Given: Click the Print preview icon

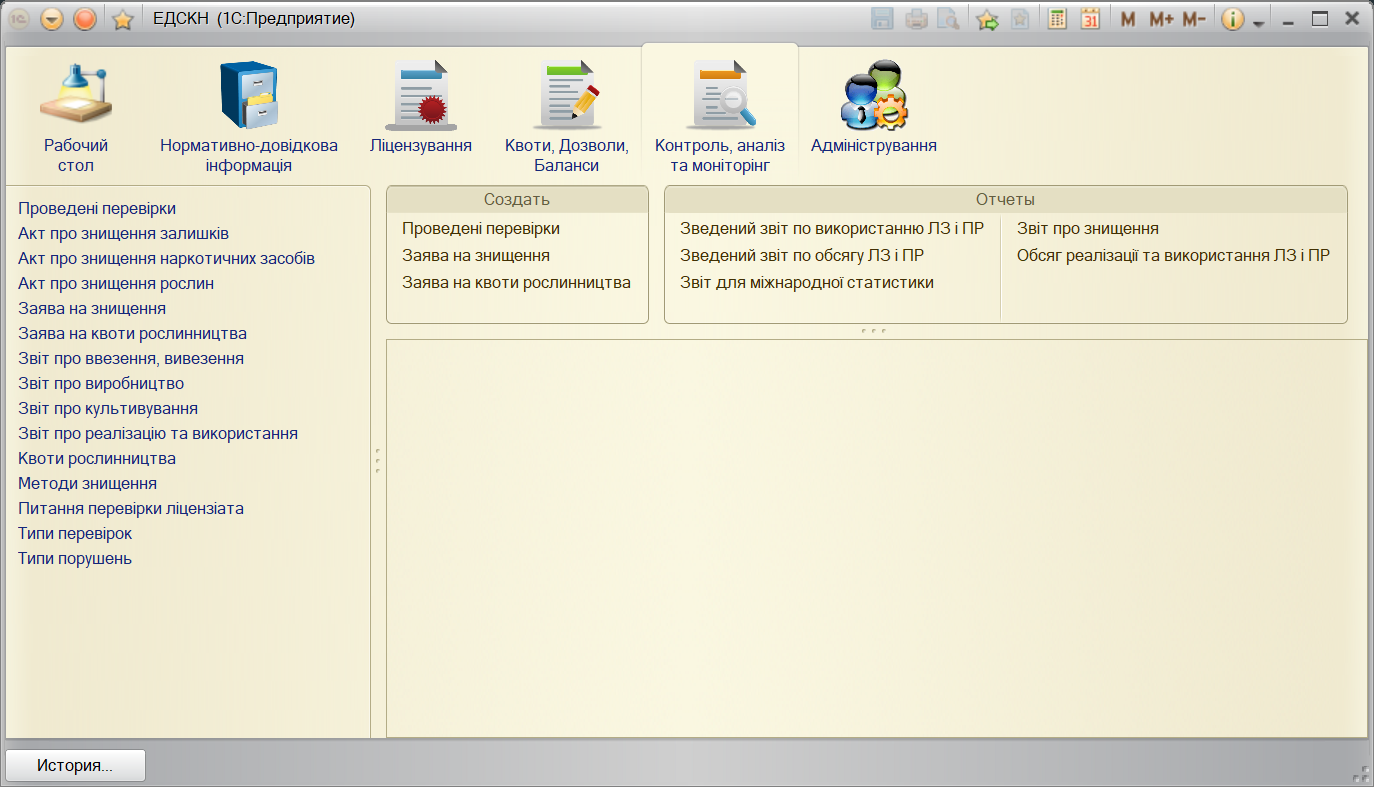Looking at the screenshot, I should 947,19.
